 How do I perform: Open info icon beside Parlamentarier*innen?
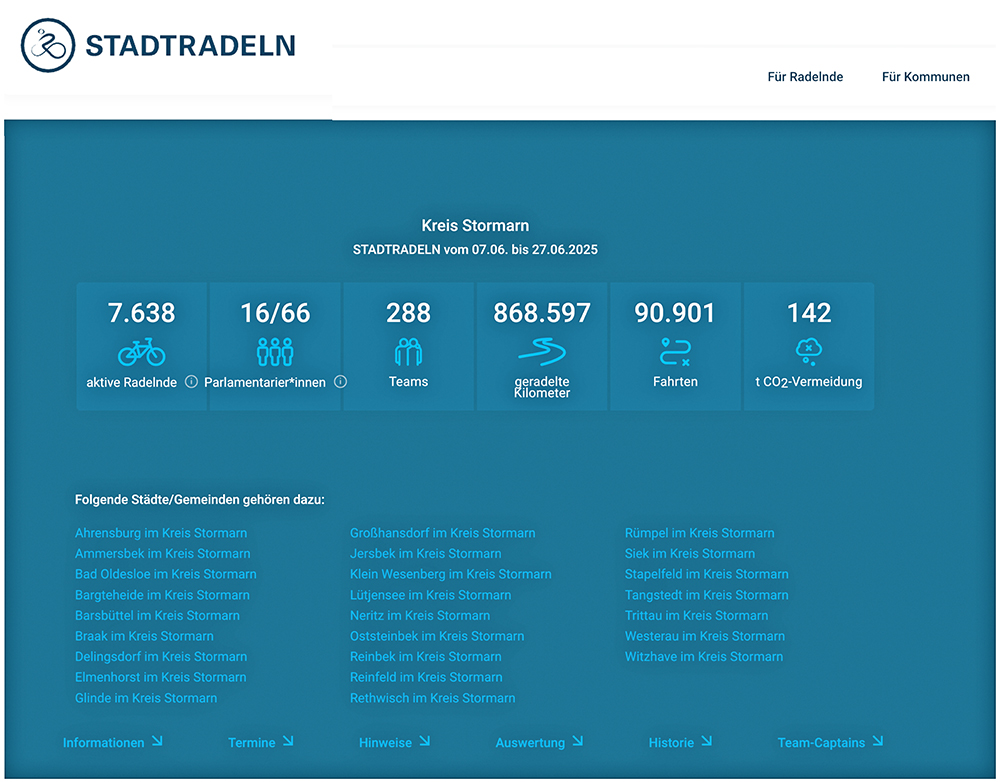click(x=341, y=381)
